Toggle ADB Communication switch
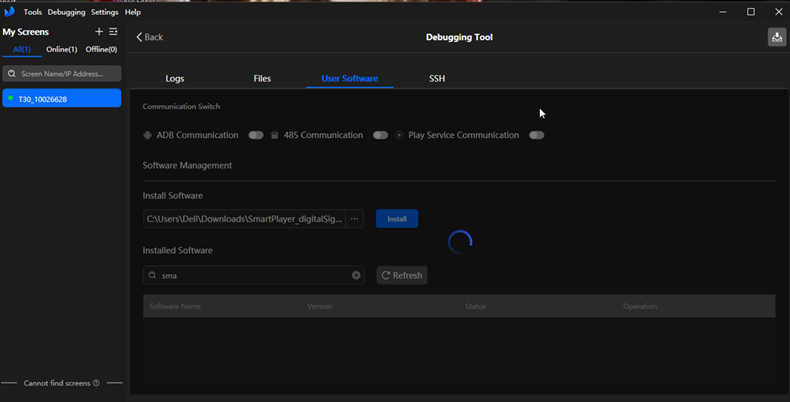Viewport: 790px width, 402px height. point(256,135)
